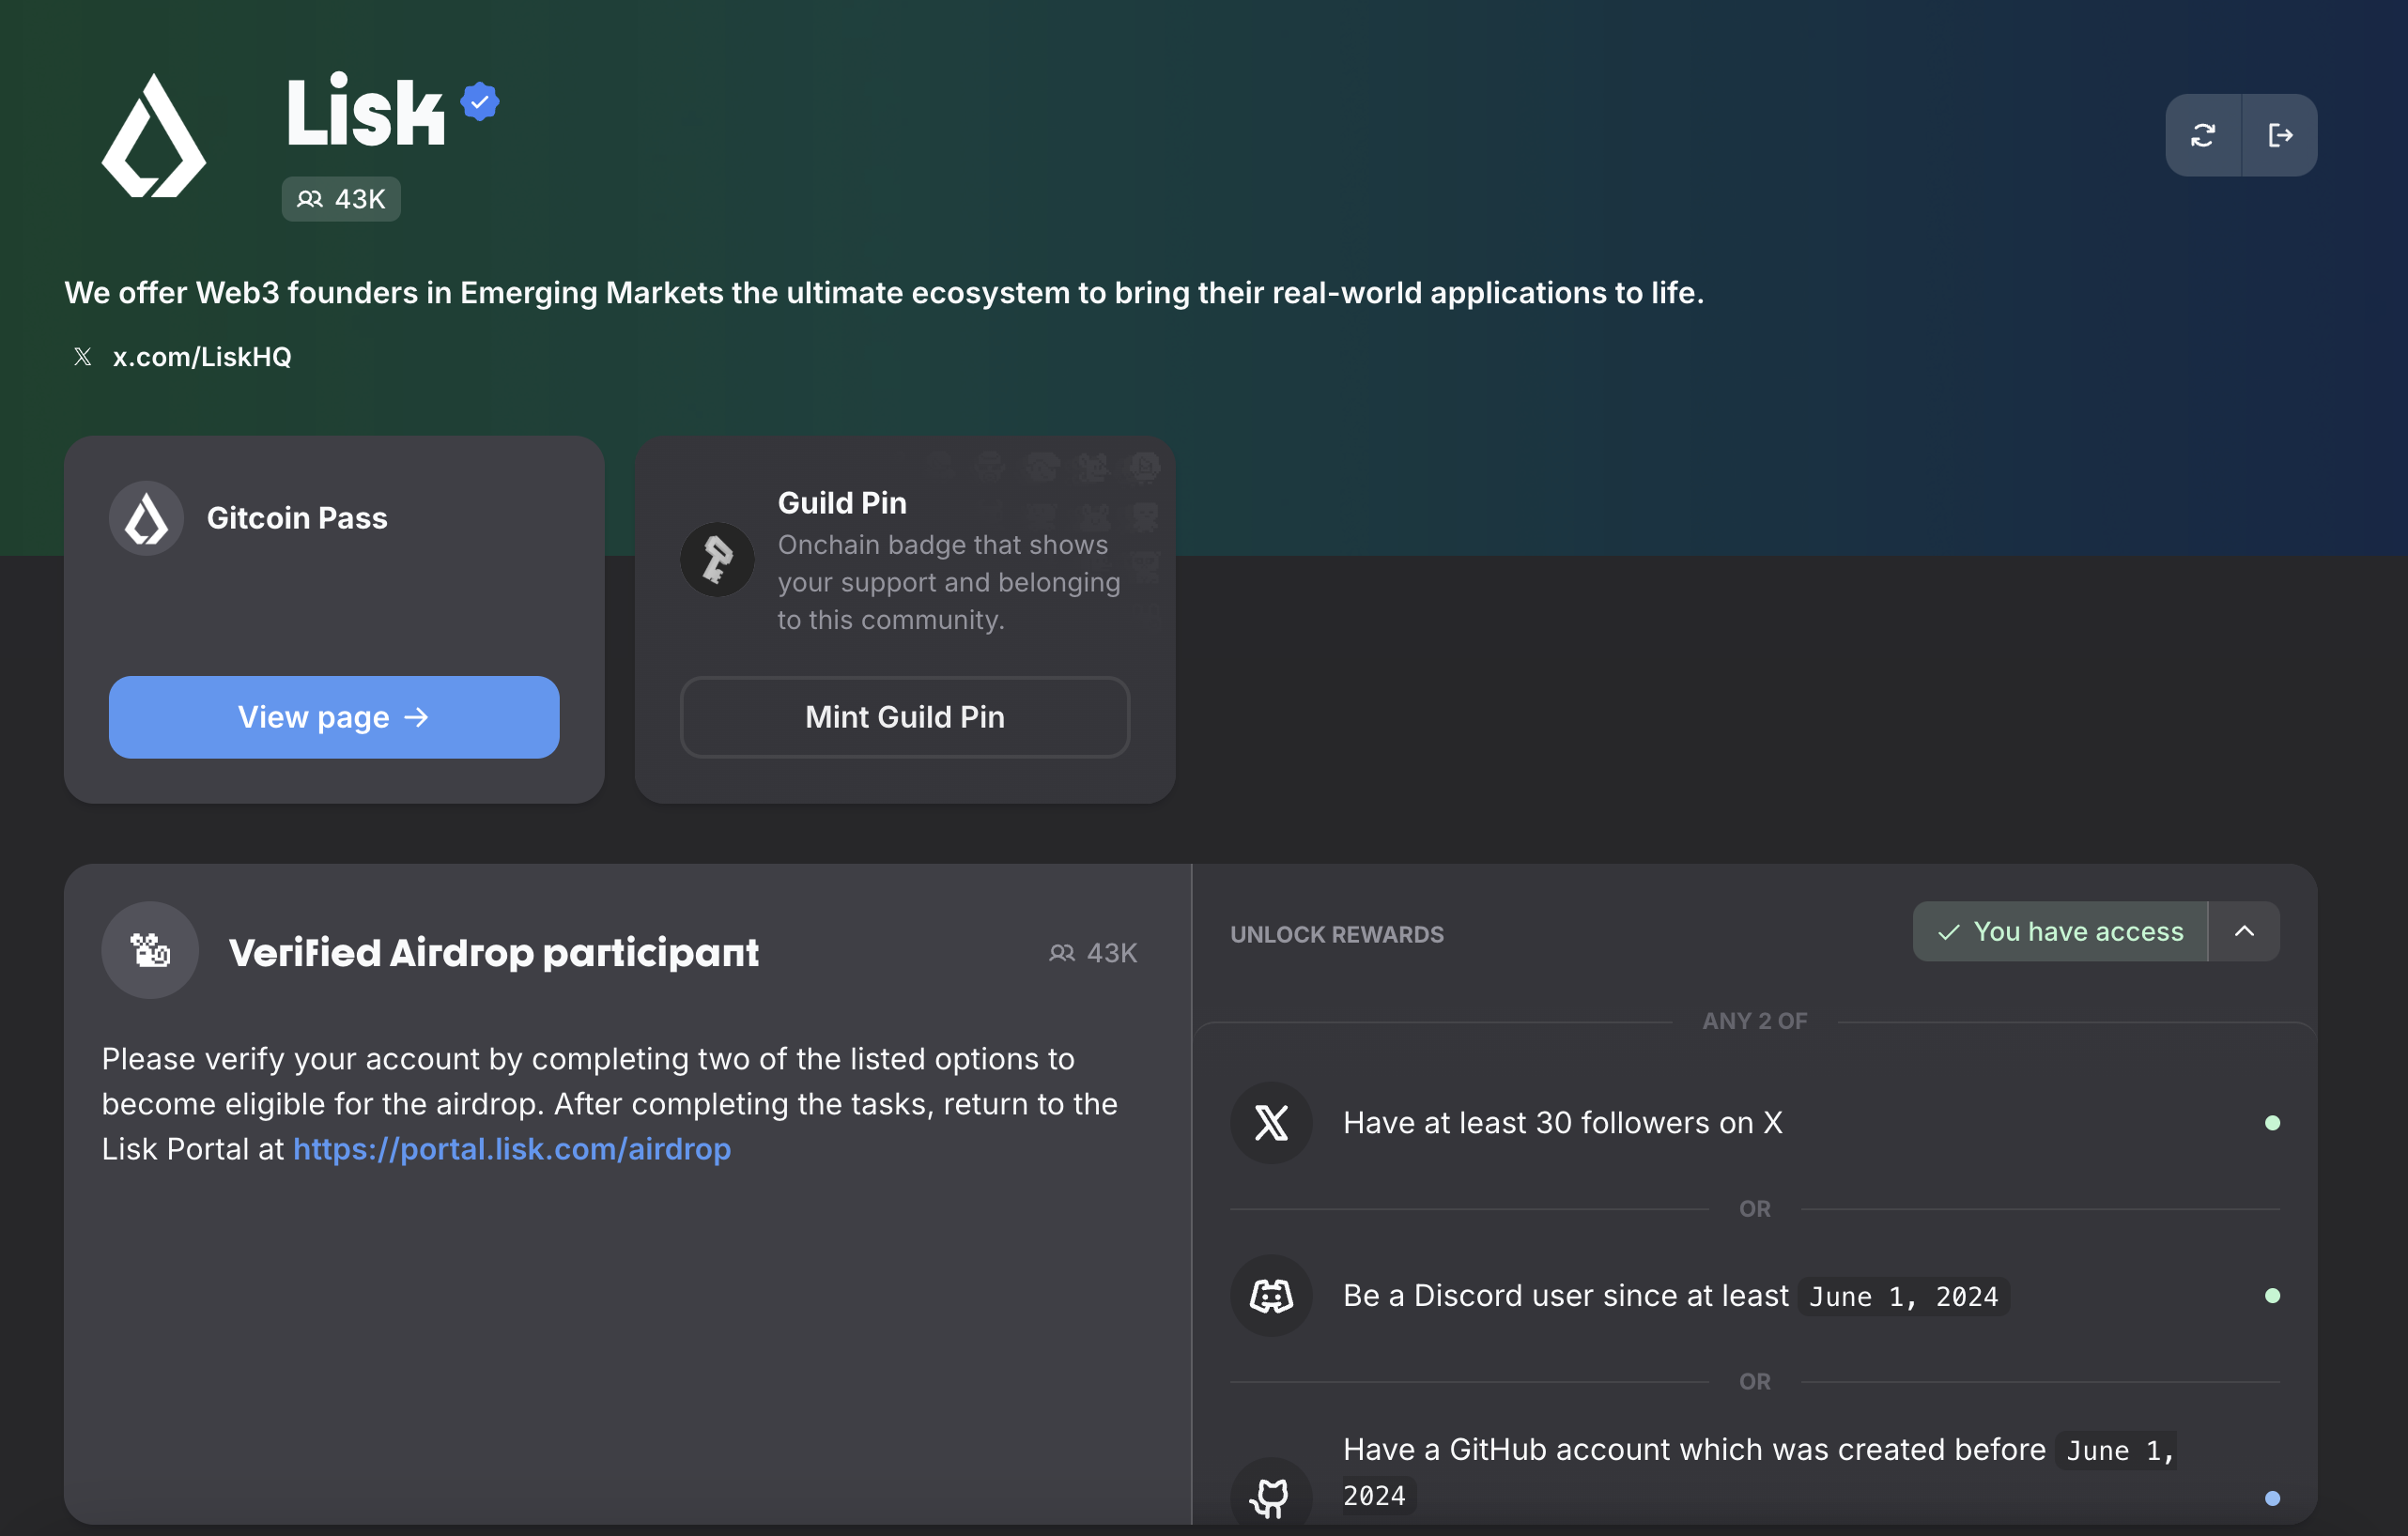Click the Guild Pin key icon
The image size is (2408, 1536).
[717, 560]
